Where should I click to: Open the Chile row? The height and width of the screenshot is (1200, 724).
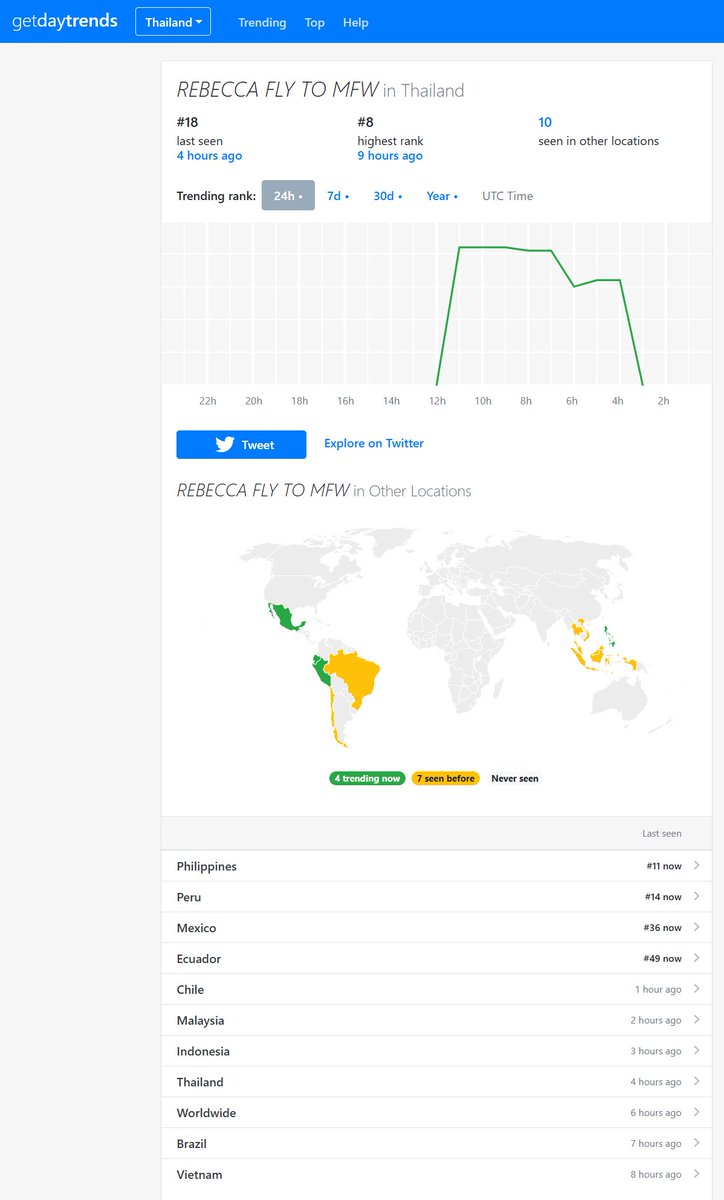pos(436,990)
